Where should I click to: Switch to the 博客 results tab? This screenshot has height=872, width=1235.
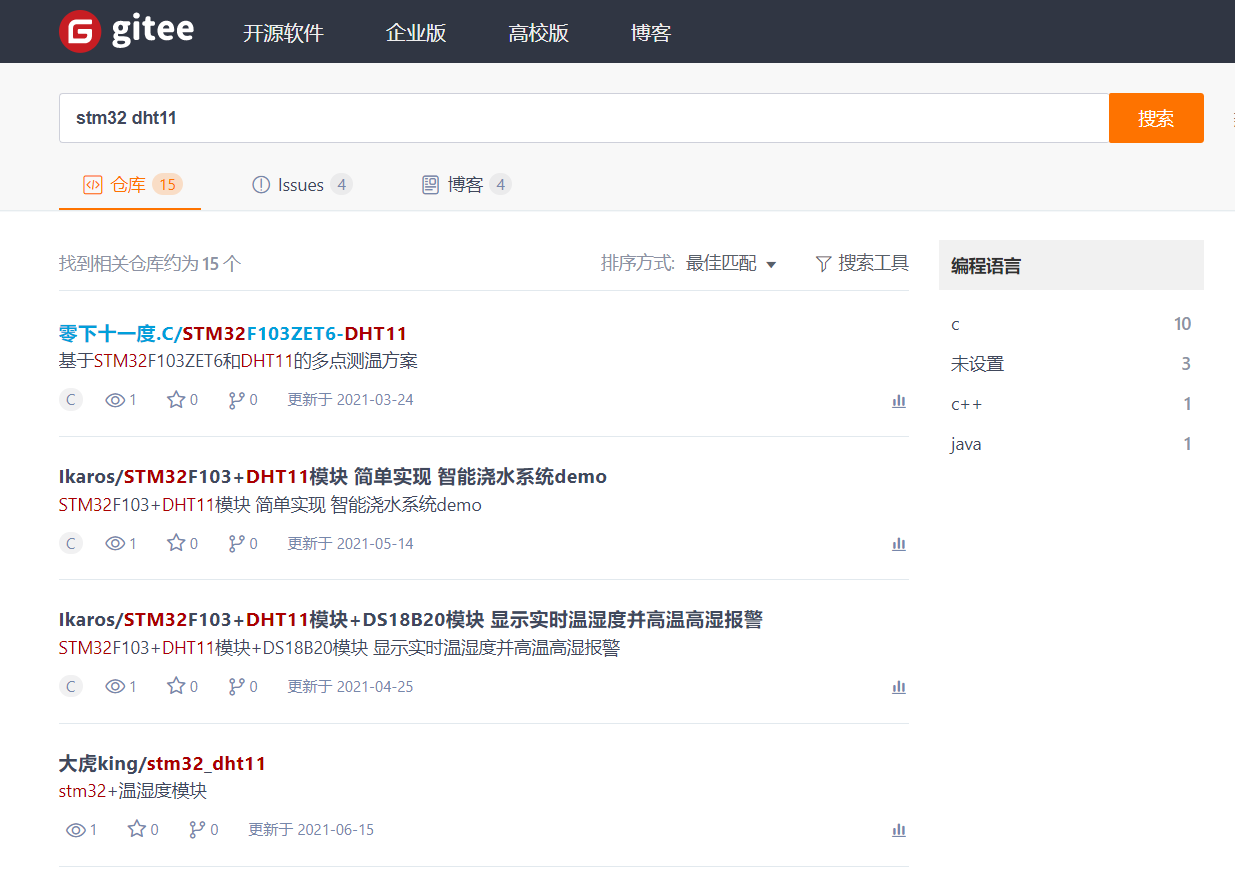coord(466,185)
